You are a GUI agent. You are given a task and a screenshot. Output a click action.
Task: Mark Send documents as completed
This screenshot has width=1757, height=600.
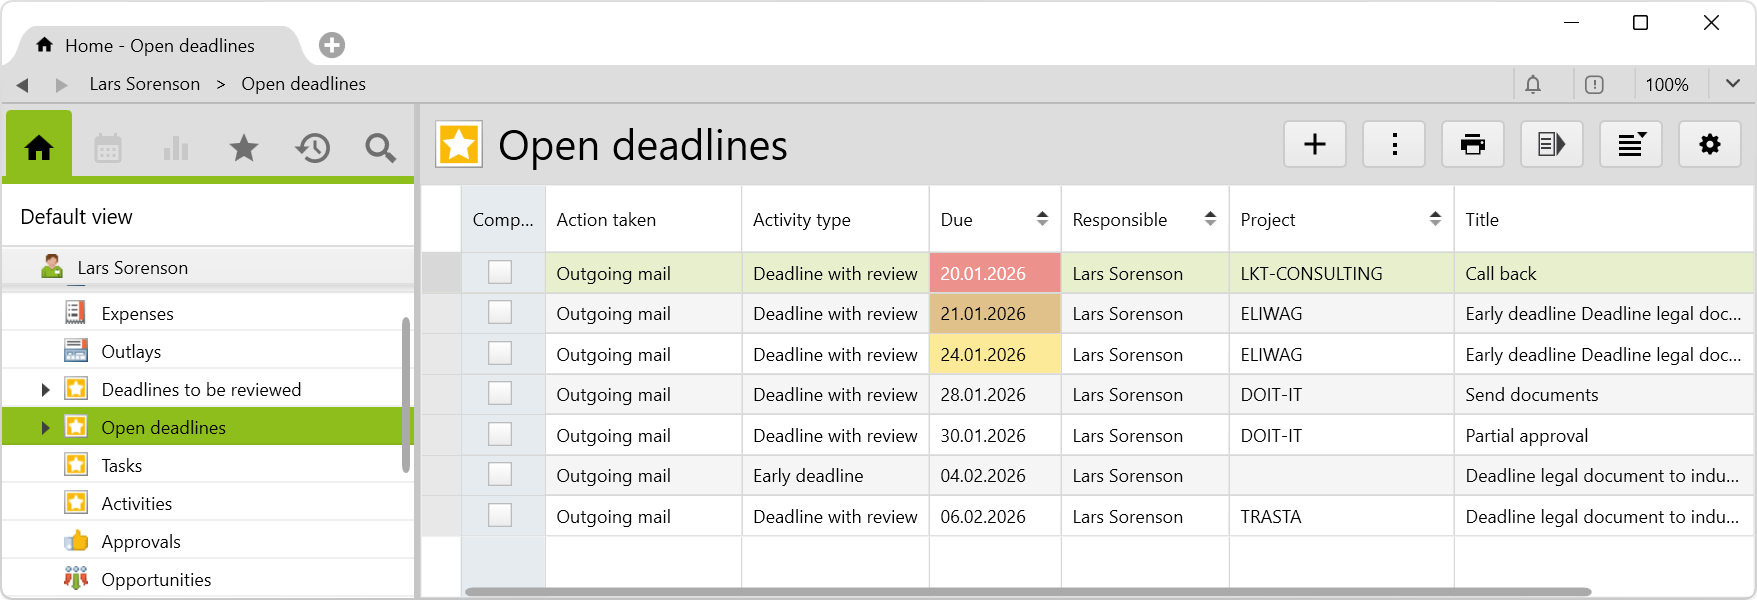click(x=500, y=394)
